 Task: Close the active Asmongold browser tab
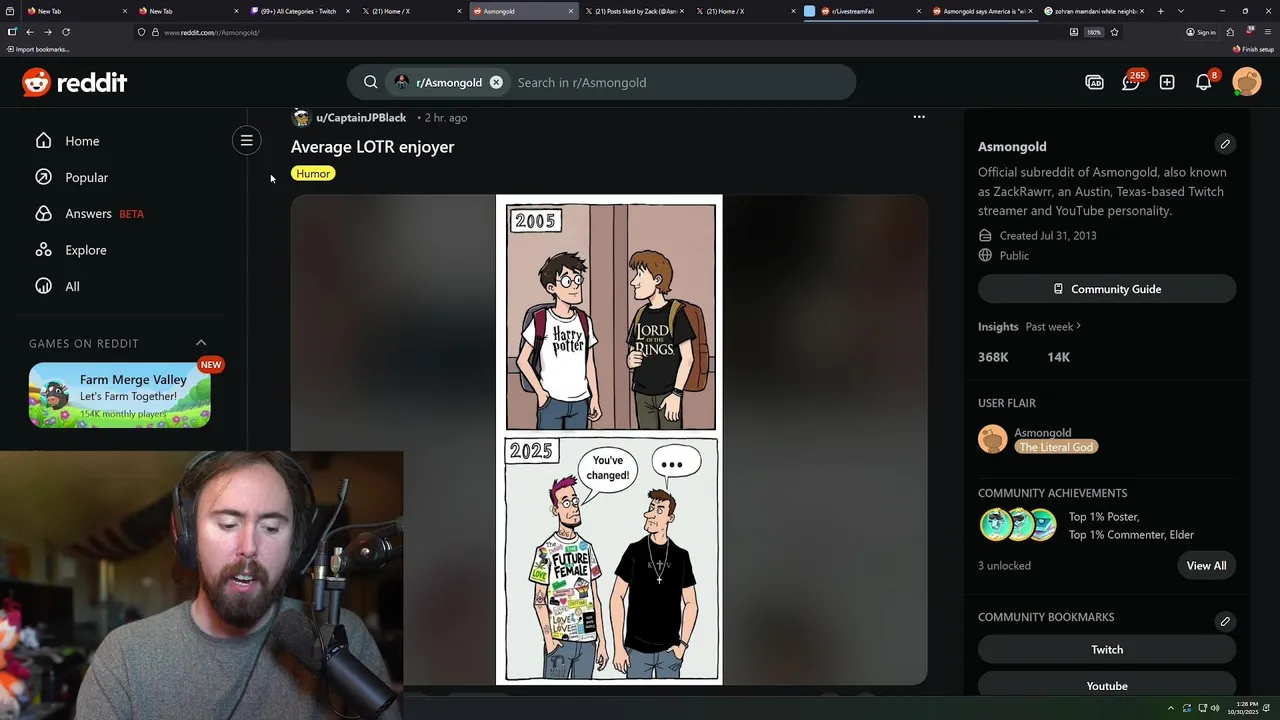[x=571, y=11]
